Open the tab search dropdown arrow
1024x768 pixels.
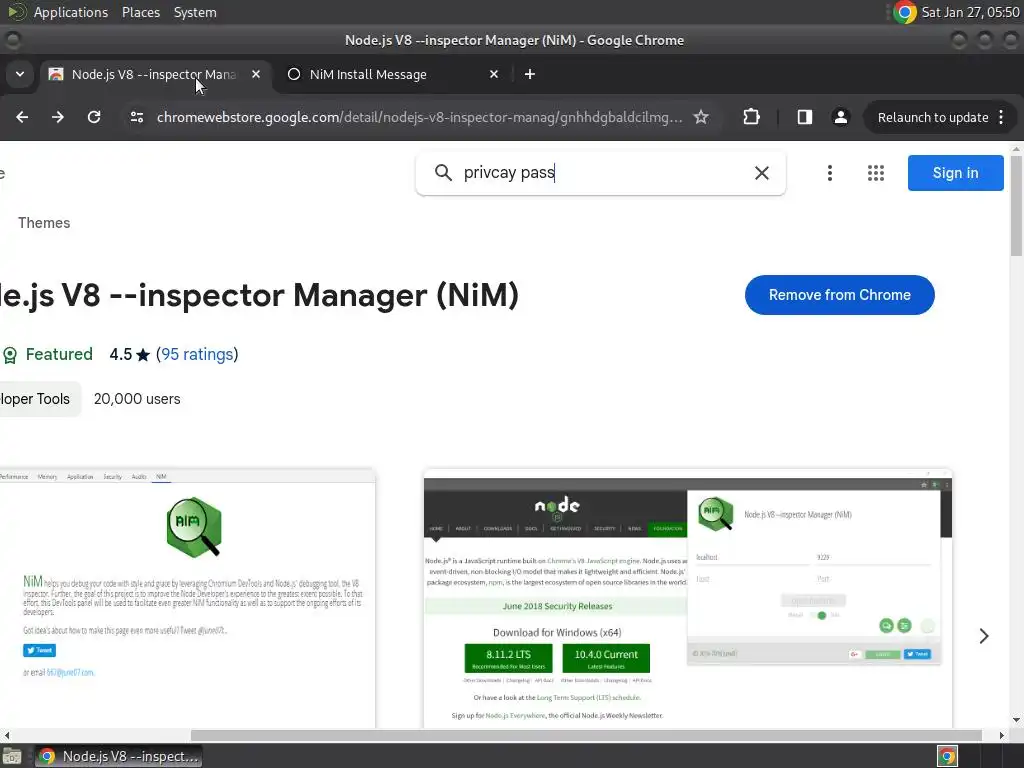point(20,74)
